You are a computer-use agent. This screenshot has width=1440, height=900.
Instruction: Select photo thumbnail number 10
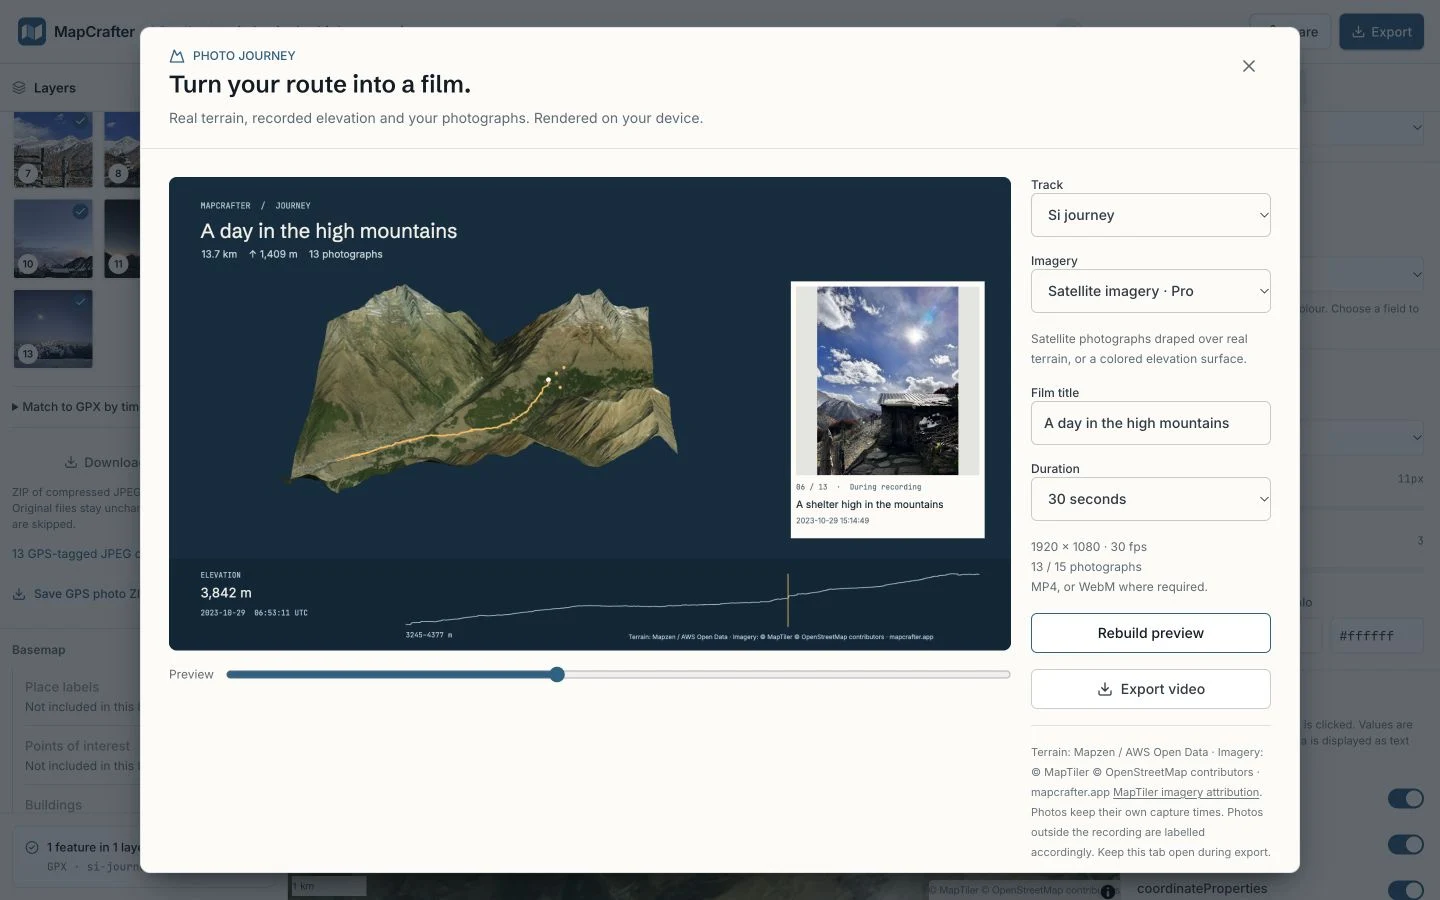[53, 238]
